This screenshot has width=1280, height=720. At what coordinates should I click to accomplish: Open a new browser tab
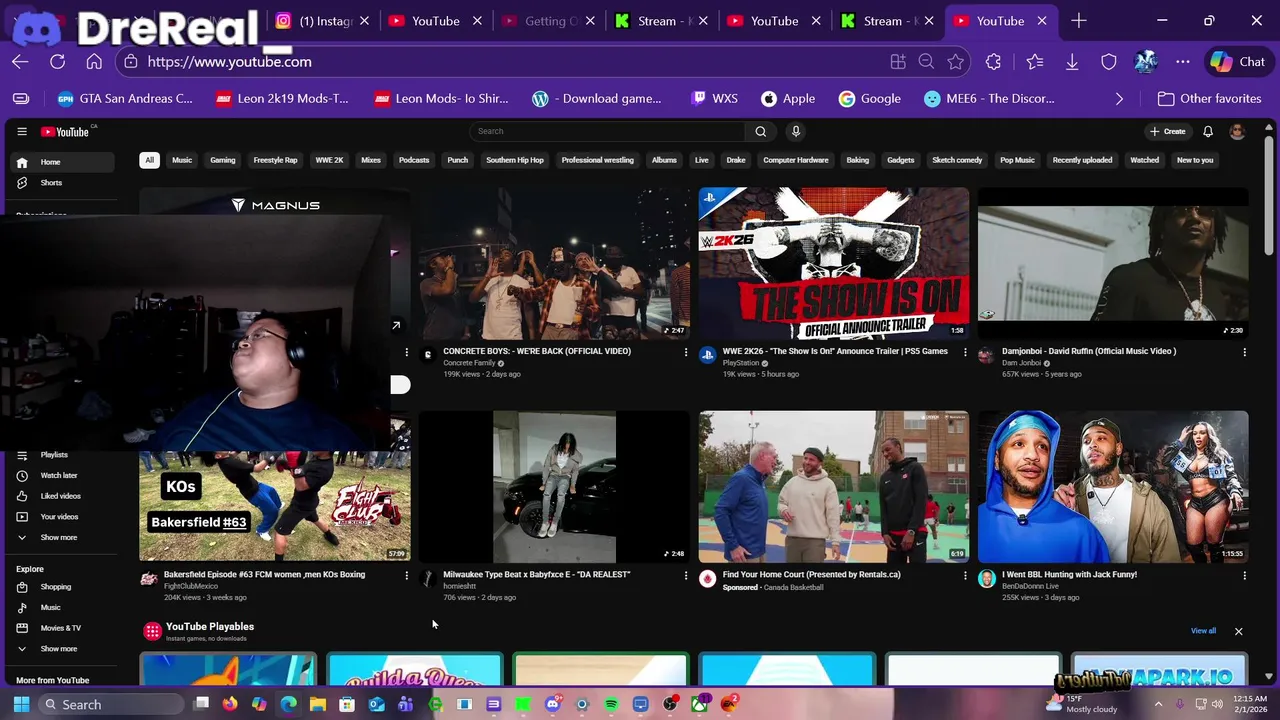(1078, 21)
